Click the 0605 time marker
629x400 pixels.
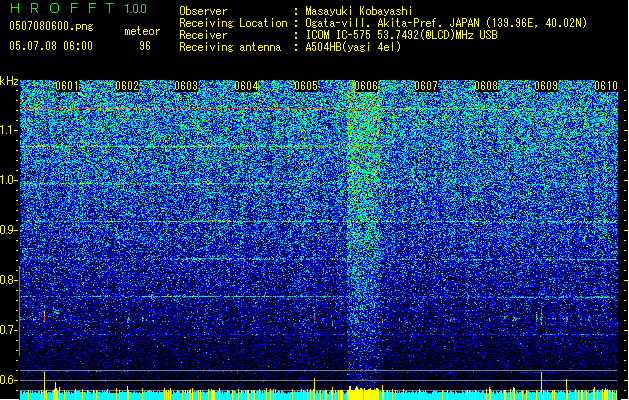coord(306,86)
